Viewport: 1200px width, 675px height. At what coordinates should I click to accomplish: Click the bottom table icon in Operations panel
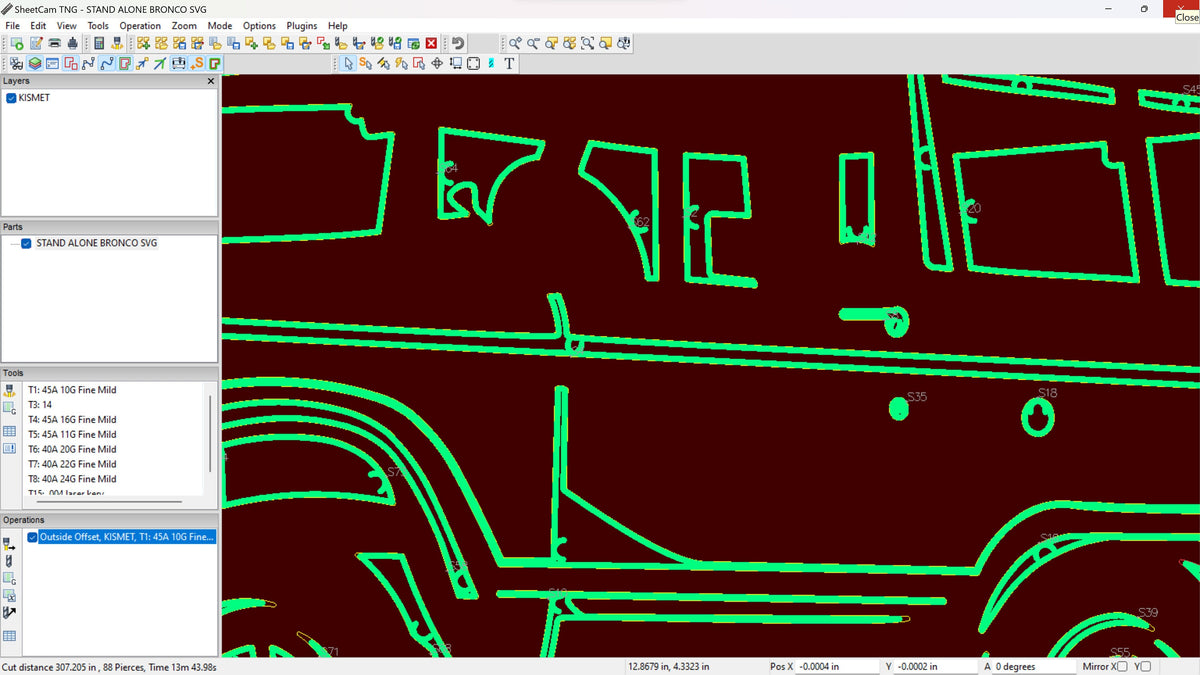(x=9, y=636)
